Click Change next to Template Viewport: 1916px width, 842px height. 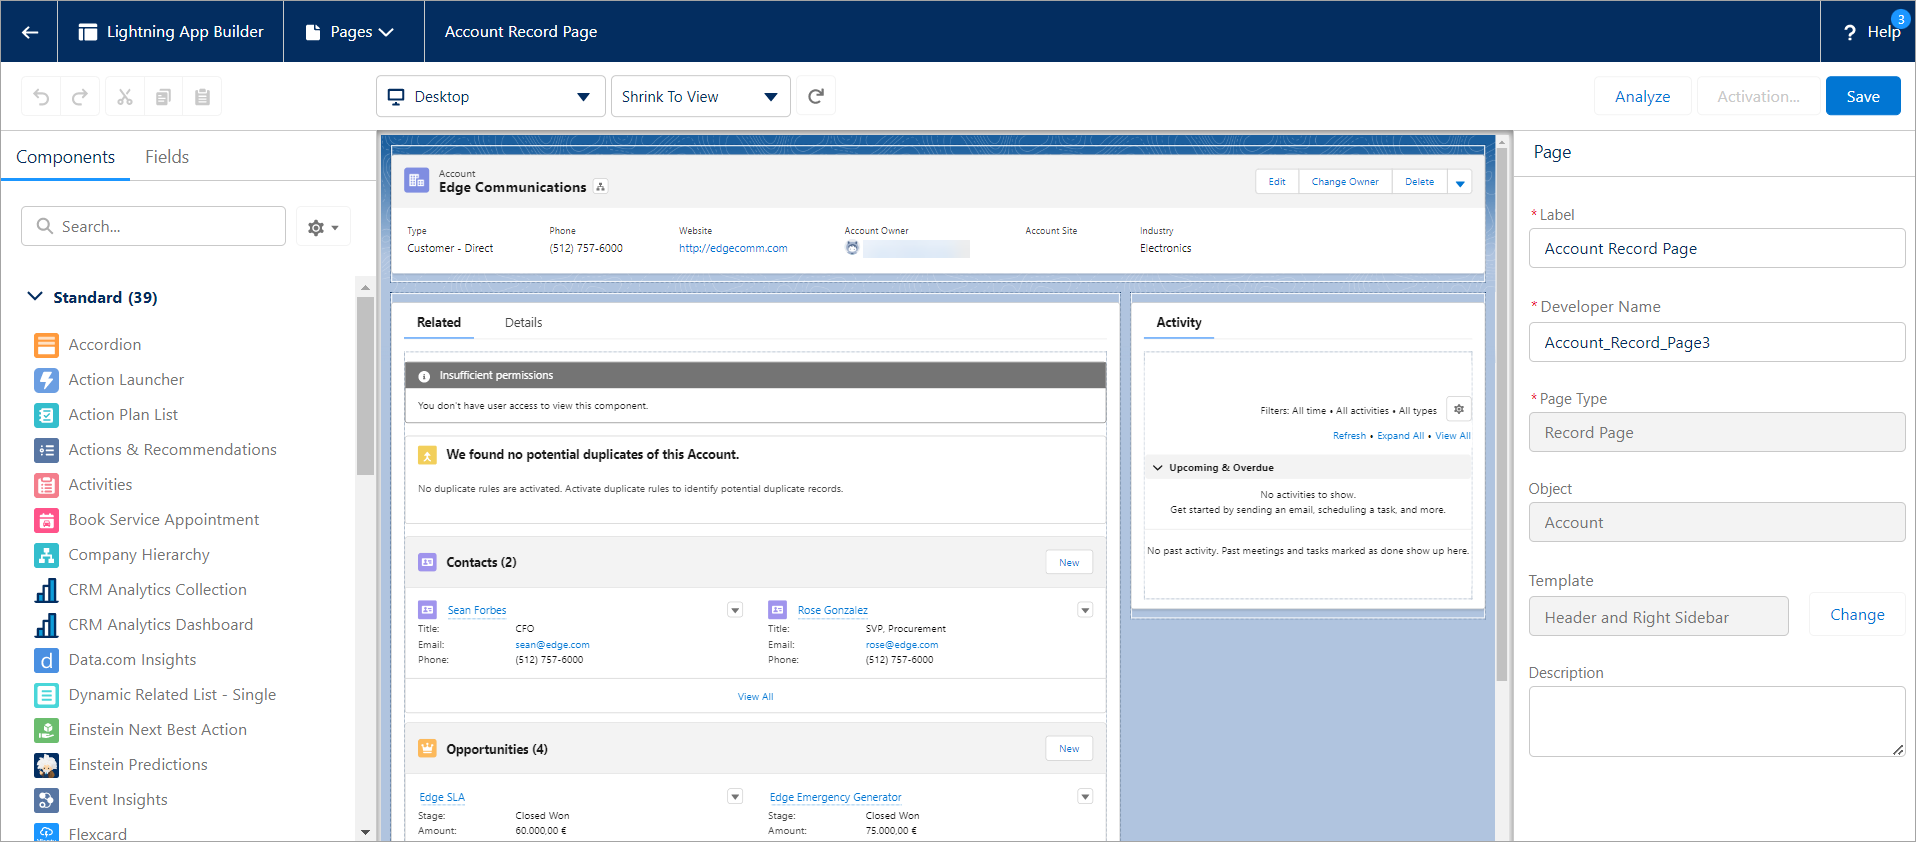[1857, 615]
